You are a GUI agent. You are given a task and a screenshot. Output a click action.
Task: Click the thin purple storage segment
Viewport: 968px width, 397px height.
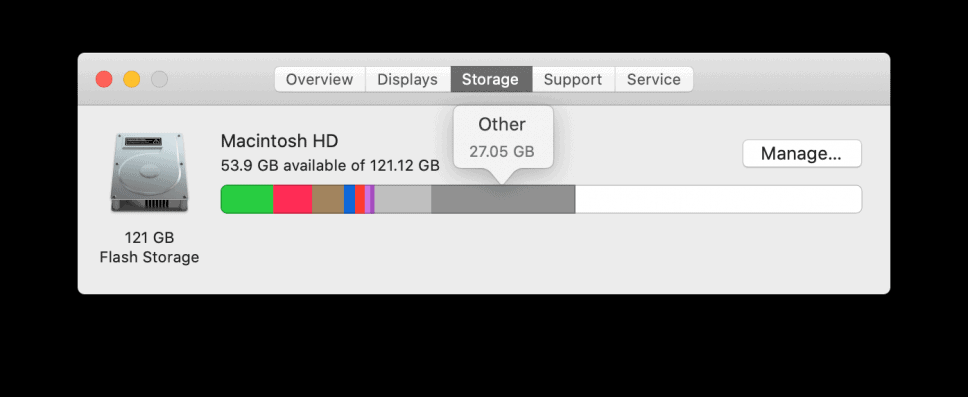click(x=372, y=199)
